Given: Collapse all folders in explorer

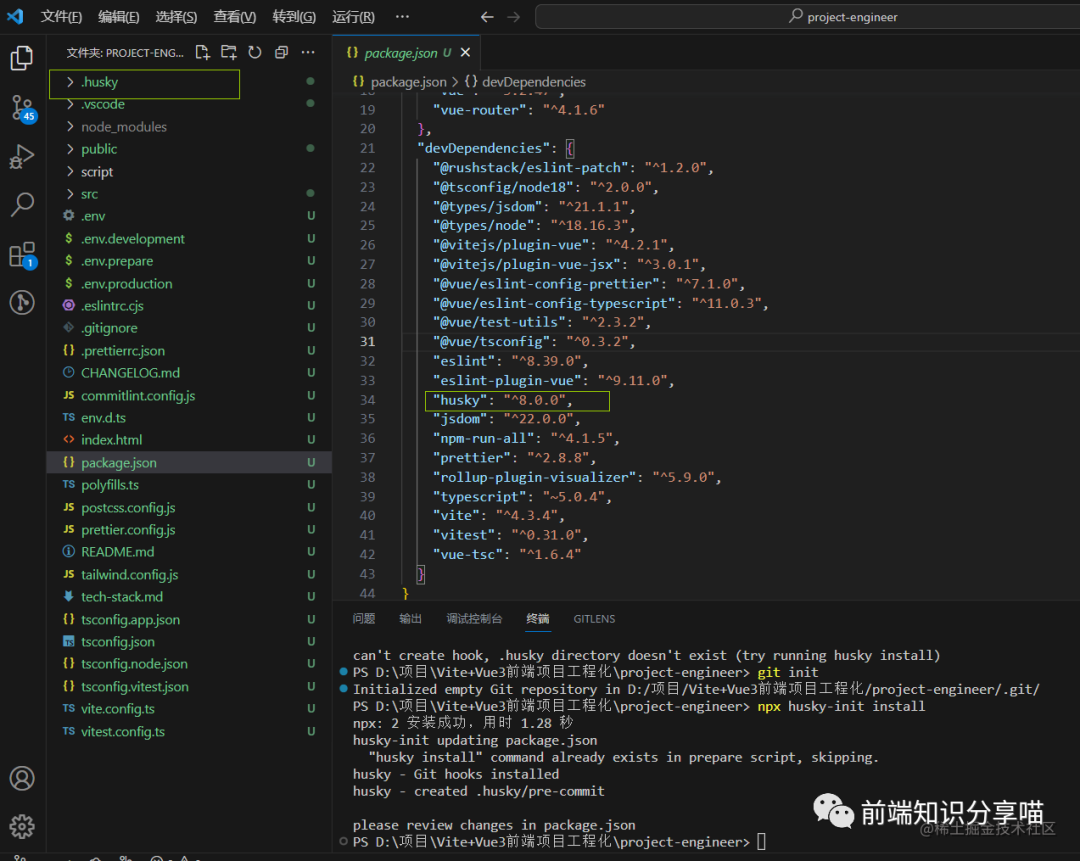Looking at the screenshot, I should (x=281, y=52).
